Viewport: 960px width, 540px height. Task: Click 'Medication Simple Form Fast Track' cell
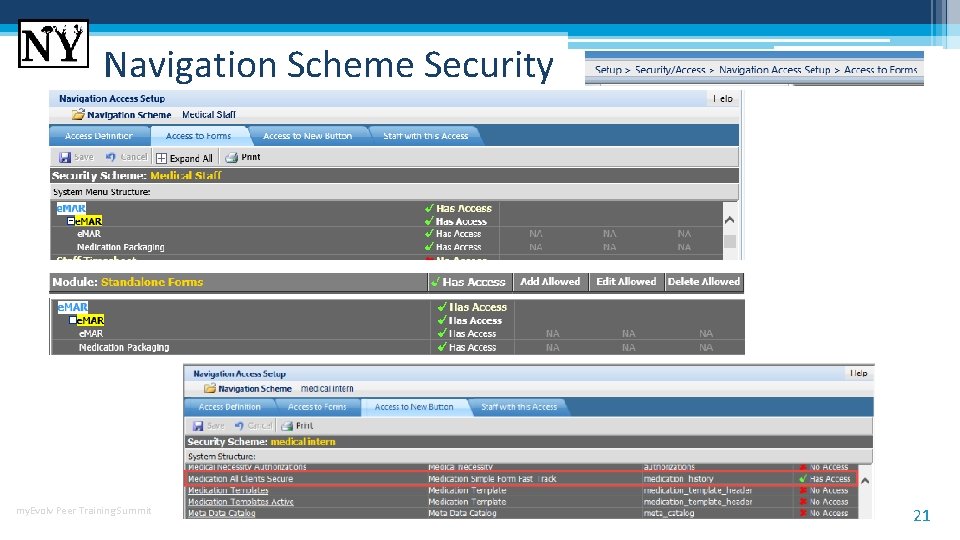pyautogui.click(x=492, y=479)
